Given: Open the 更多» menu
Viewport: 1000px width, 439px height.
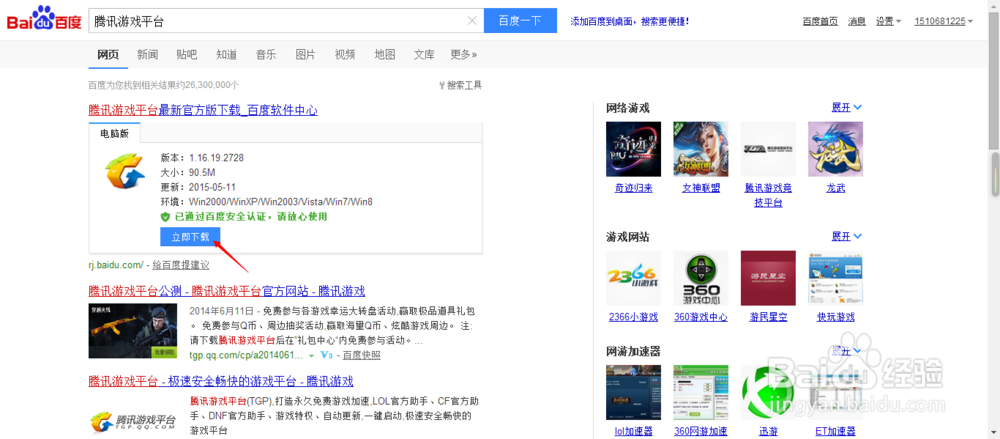Looking at the screenshot, I should (x=464, y=54).
